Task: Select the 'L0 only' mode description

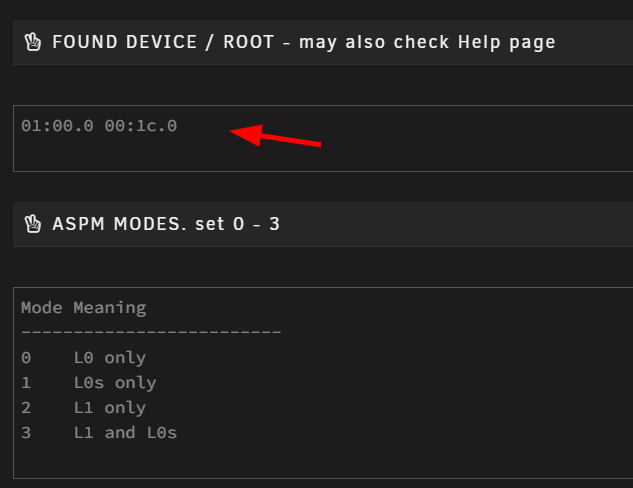Action: tap(110, 358)
